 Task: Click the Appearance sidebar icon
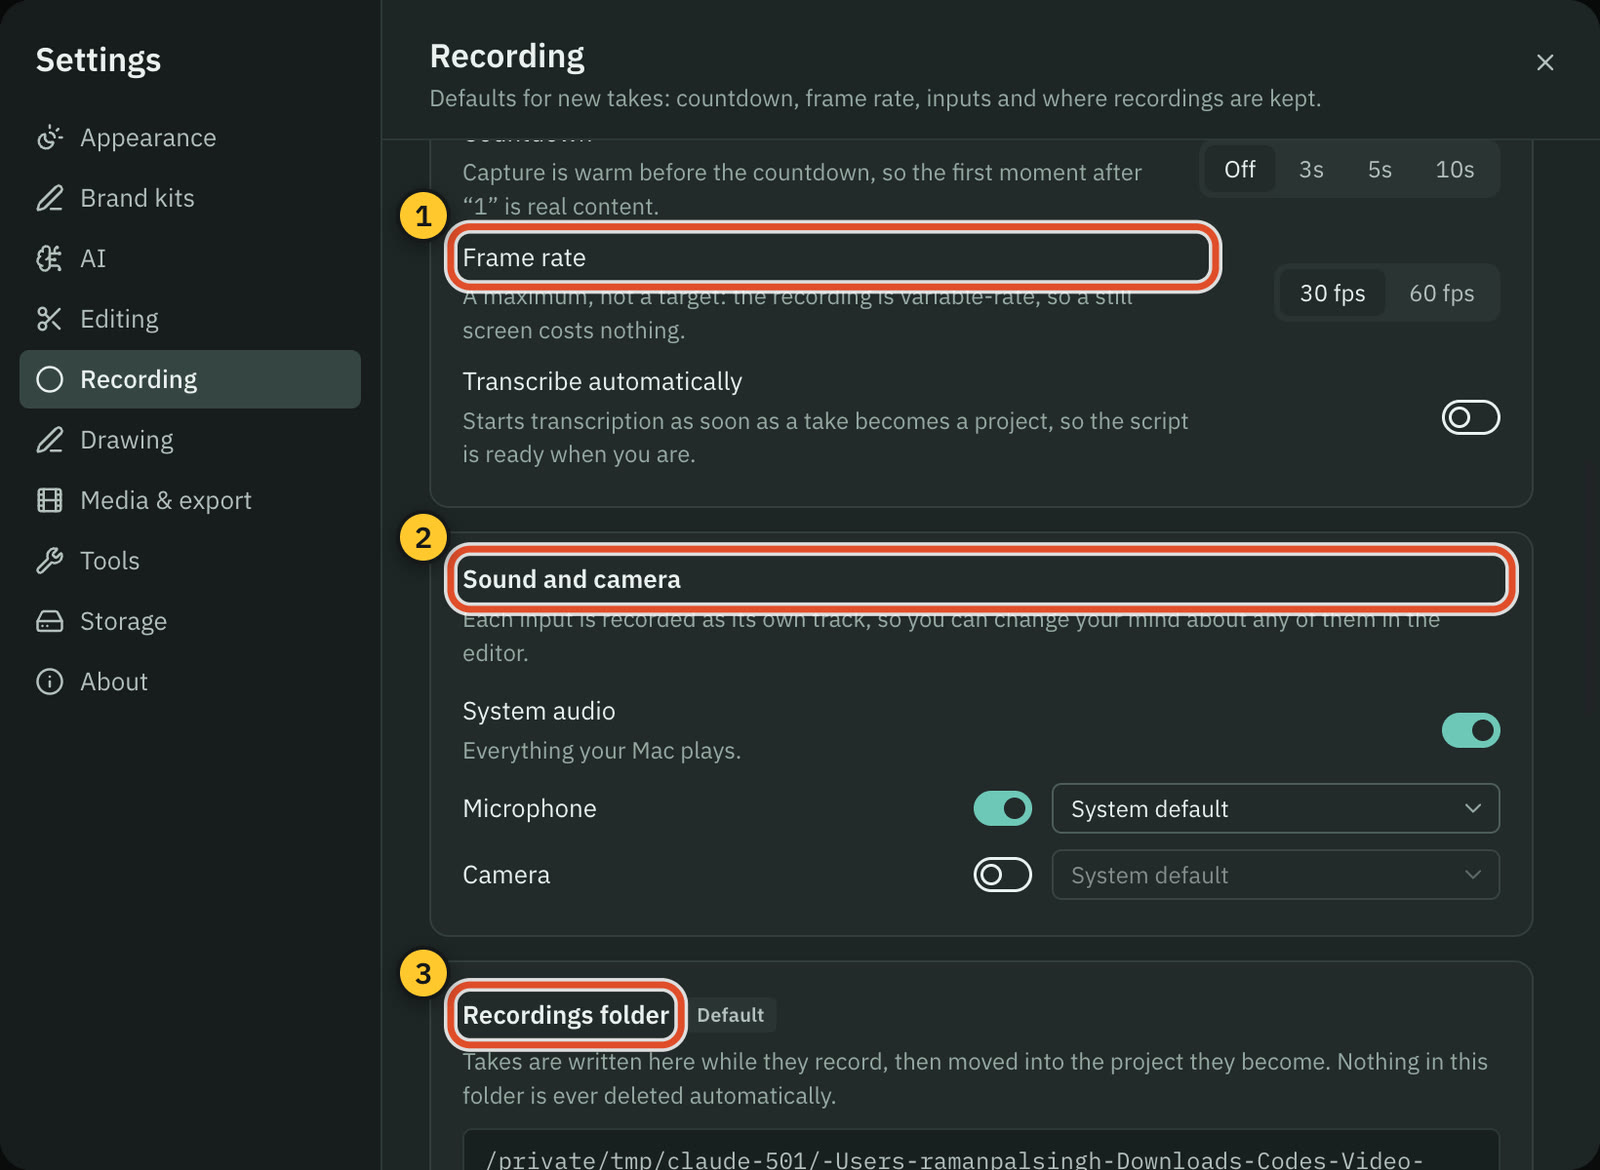(49, 138)
